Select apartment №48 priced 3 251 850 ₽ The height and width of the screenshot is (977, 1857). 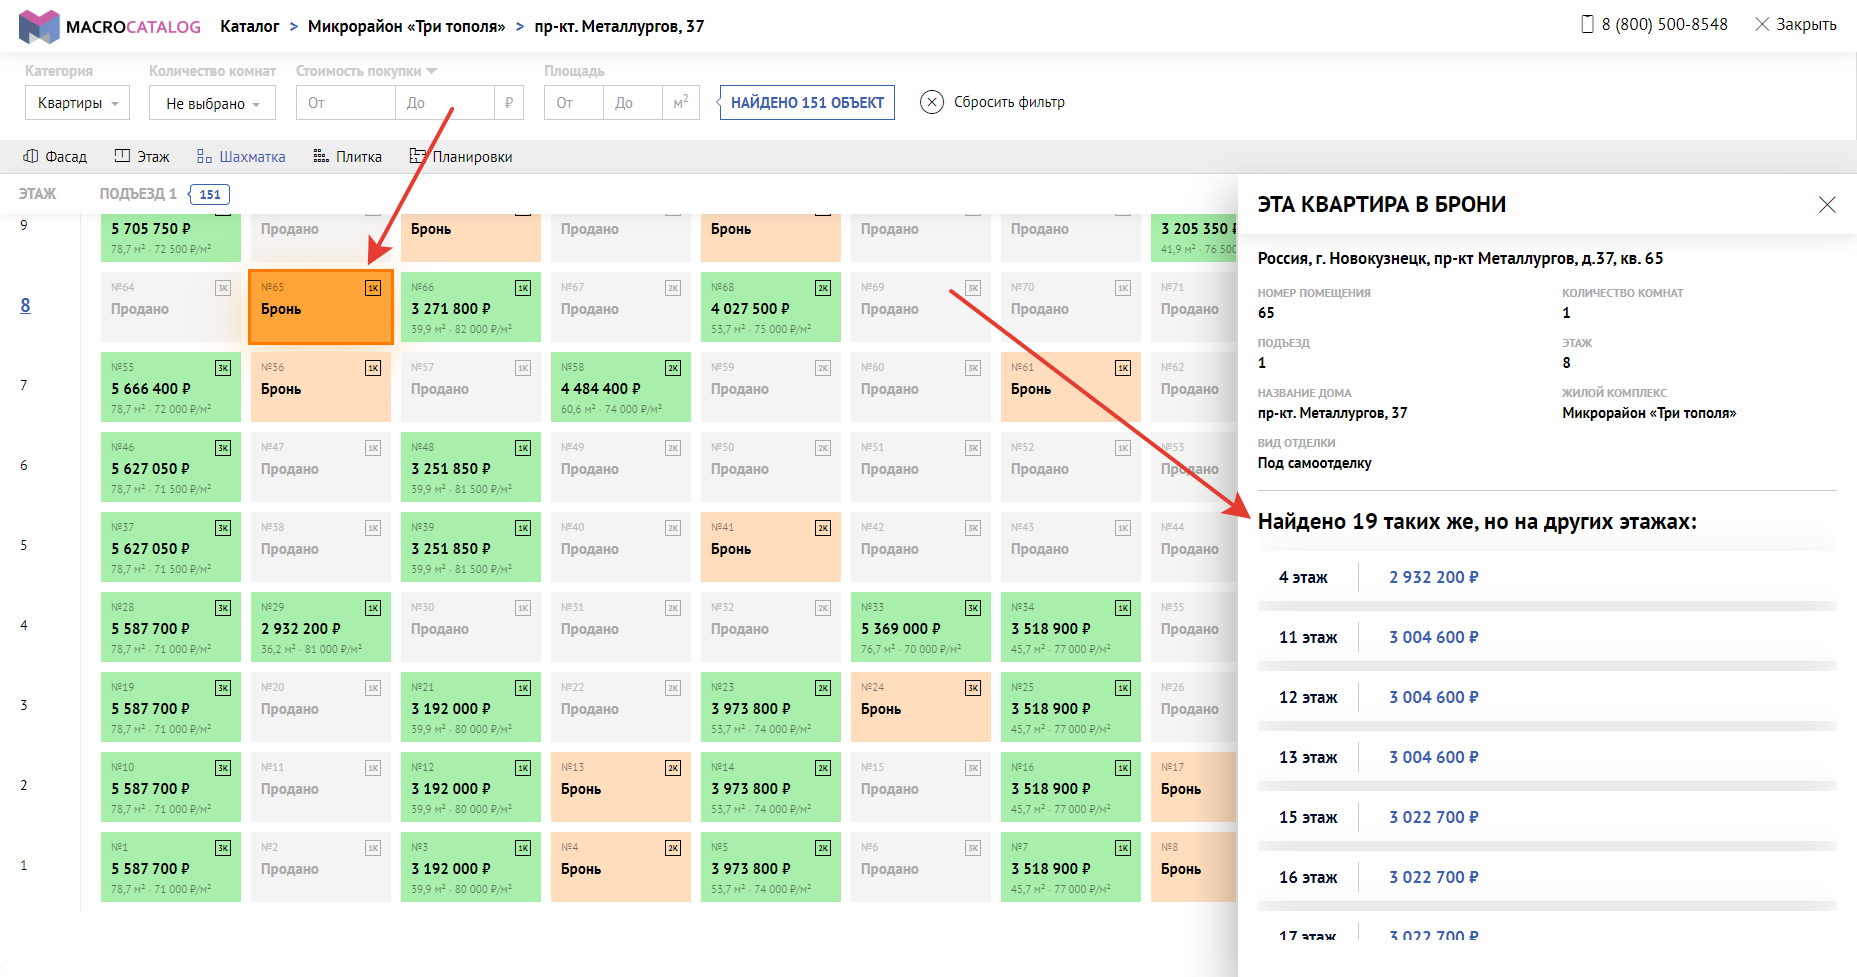471,467
